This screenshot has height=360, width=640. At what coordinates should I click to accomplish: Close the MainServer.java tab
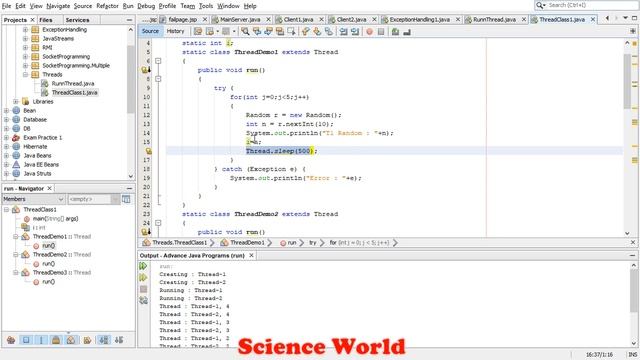click(268, 20)
